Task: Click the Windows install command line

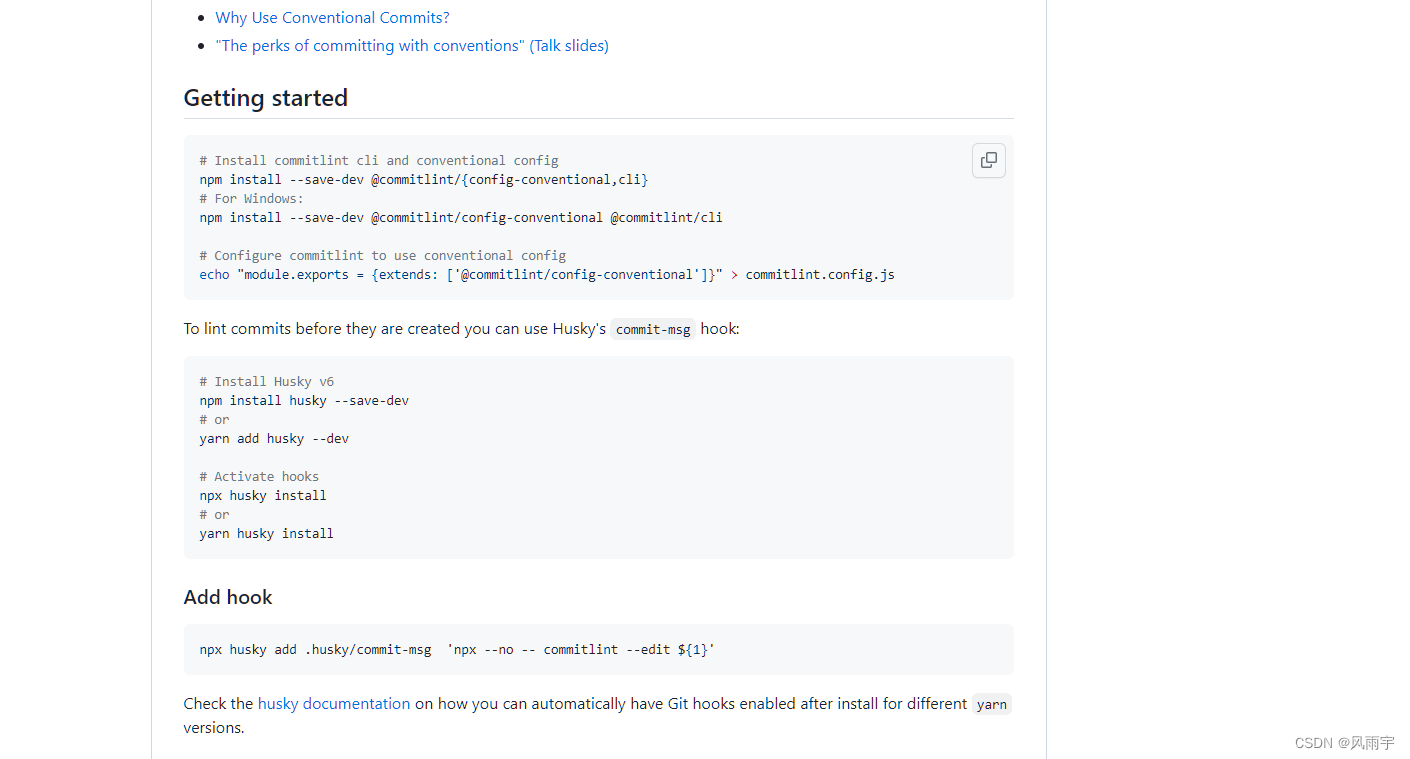Action: pyautogui.click(x=460, y=217)
